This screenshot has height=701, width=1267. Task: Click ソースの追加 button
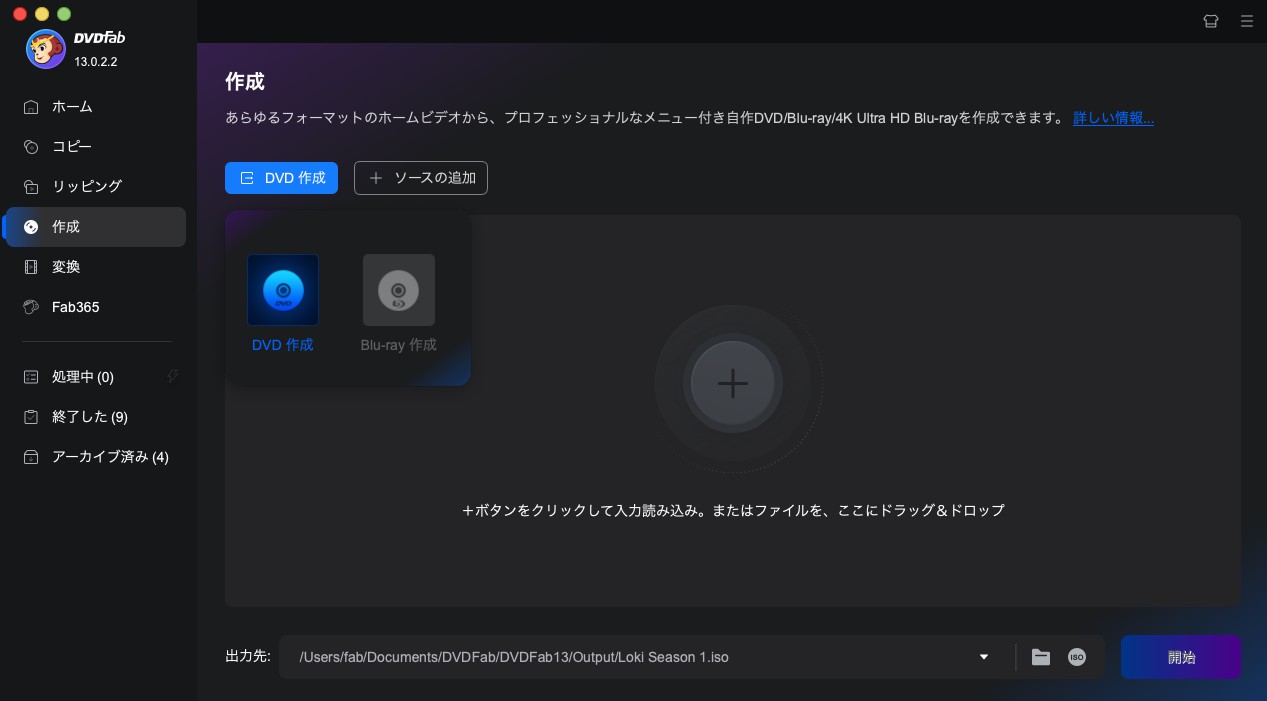click(x=421, y=178)
